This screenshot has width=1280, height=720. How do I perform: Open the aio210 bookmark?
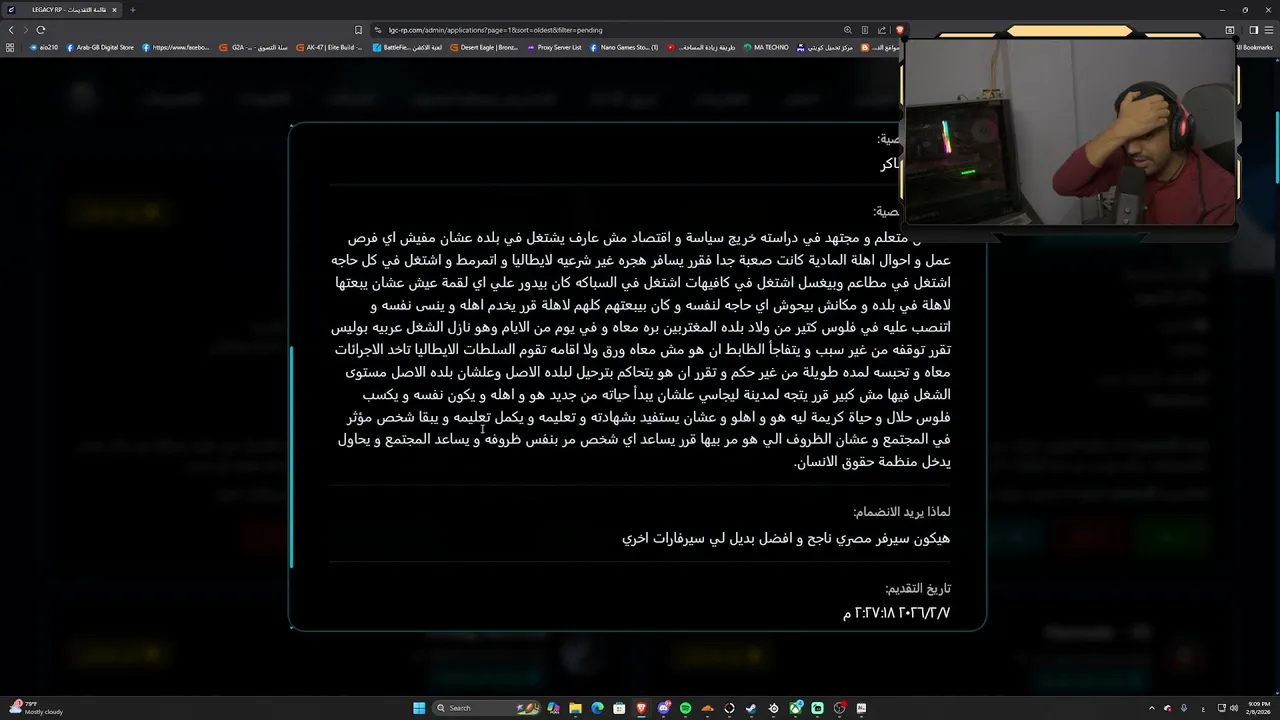click(44, 47)
